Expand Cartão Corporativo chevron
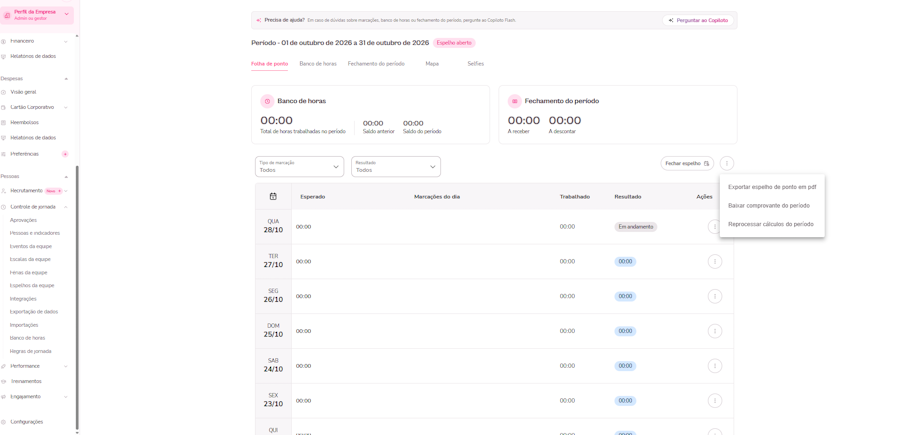Viewport: 900px width, 435px height. point(65,107)
